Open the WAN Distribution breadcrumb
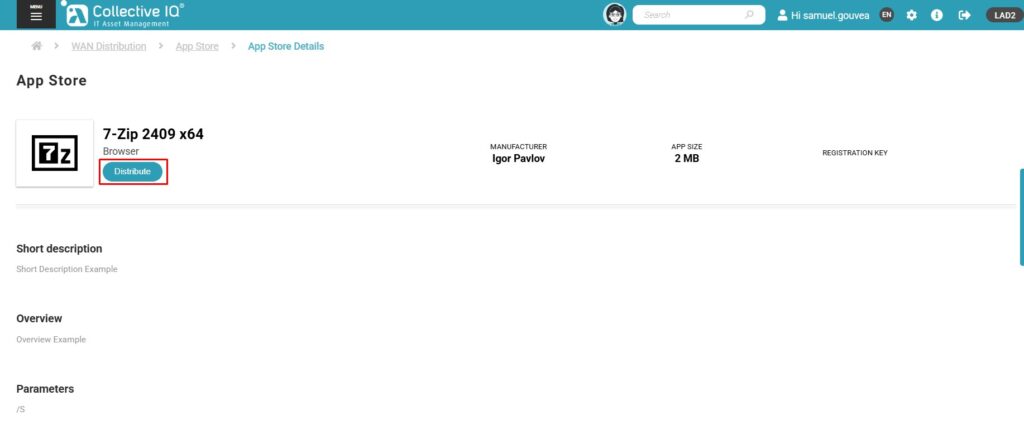Screen dimensions: 1024x434 click(x=108, y=46)
